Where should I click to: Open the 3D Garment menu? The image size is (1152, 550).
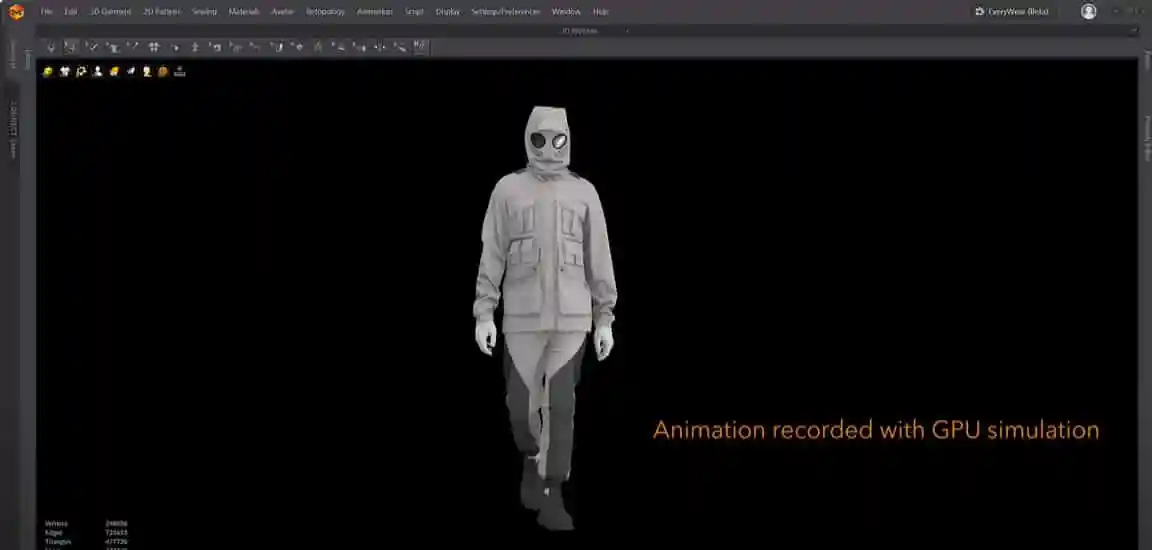click(110, 12)
